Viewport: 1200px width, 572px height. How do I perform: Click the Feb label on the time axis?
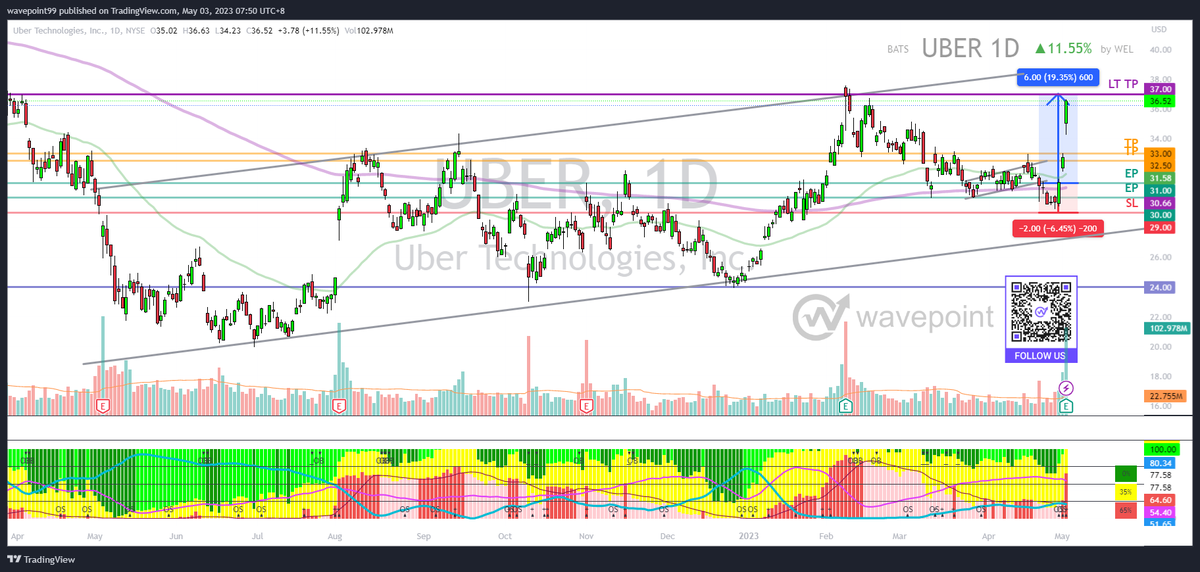coord(826,536)
